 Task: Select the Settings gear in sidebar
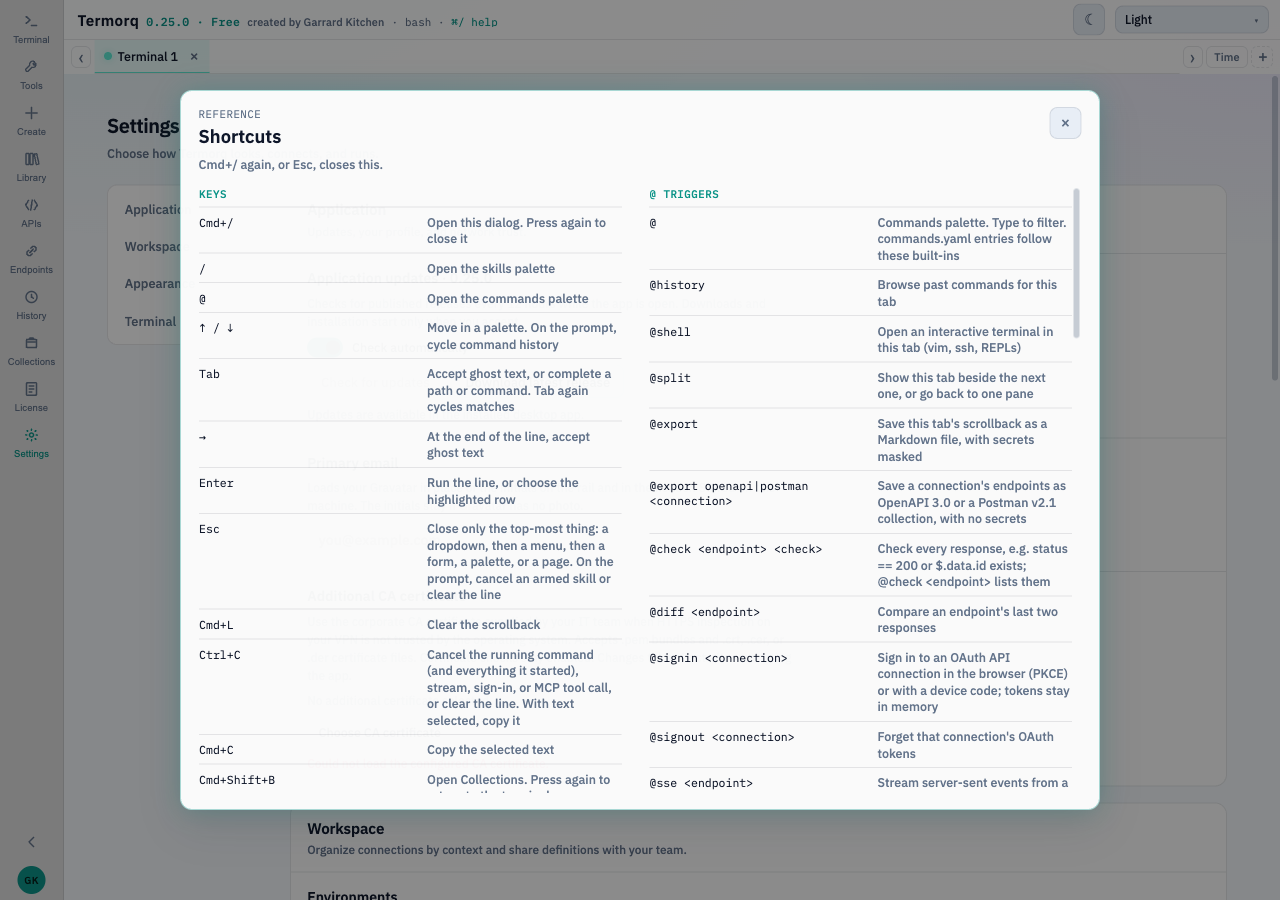pyautogui.click(x=31, y=442)
